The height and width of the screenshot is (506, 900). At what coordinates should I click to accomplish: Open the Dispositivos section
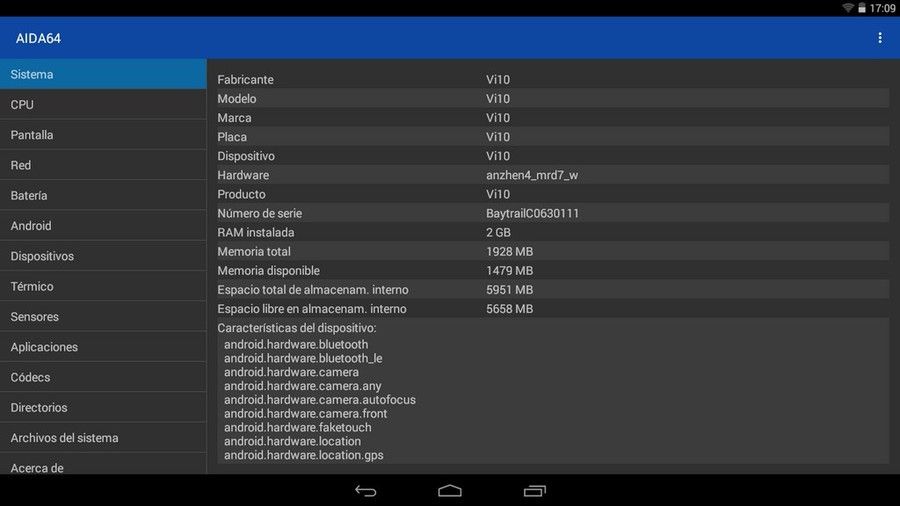[103, 256]
